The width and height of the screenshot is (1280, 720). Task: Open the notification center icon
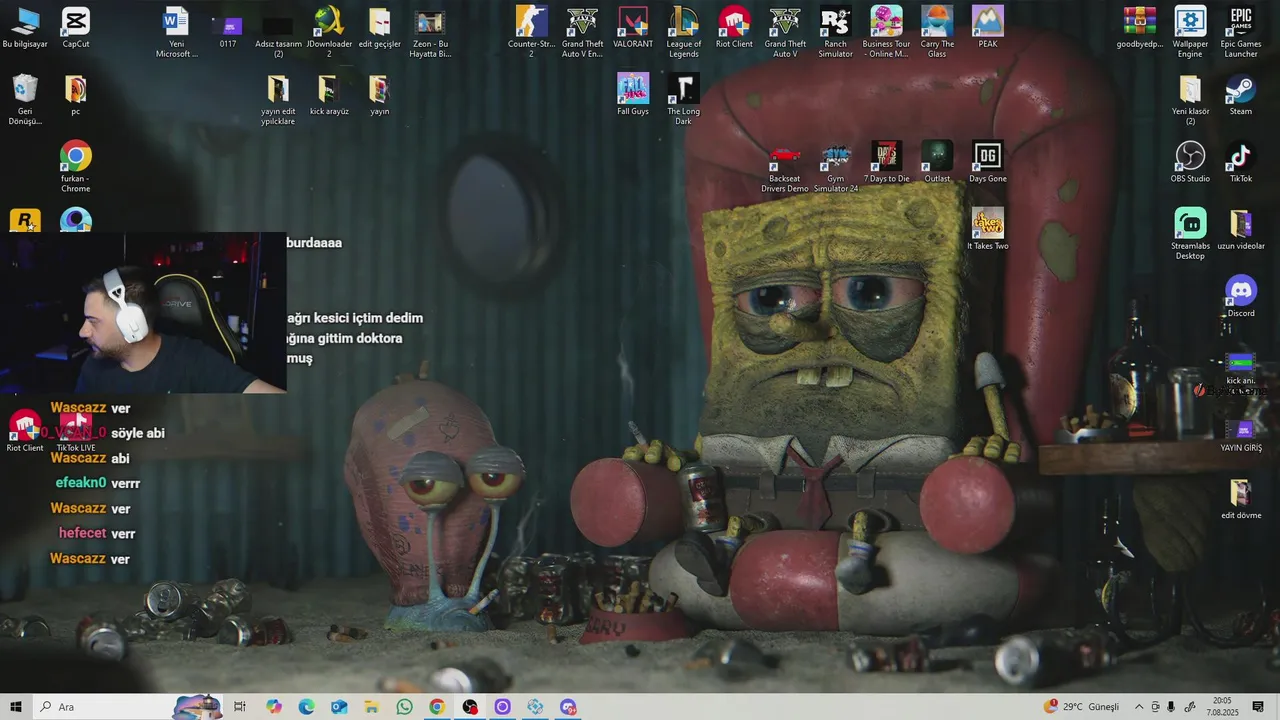tap(1258, 707)
